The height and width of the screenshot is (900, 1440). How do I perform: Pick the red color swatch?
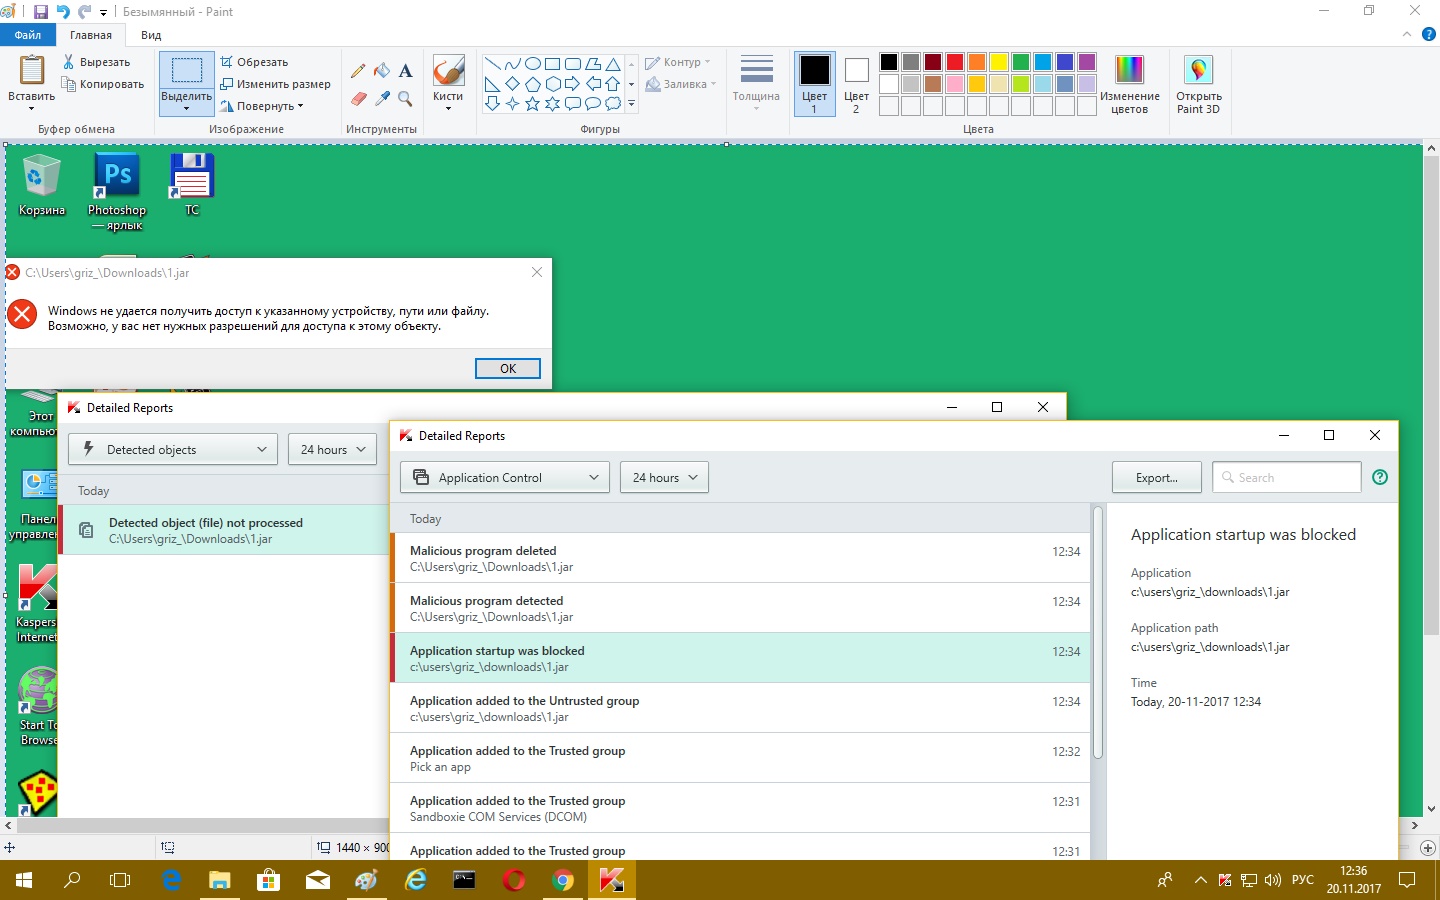[x=955, y=62]
